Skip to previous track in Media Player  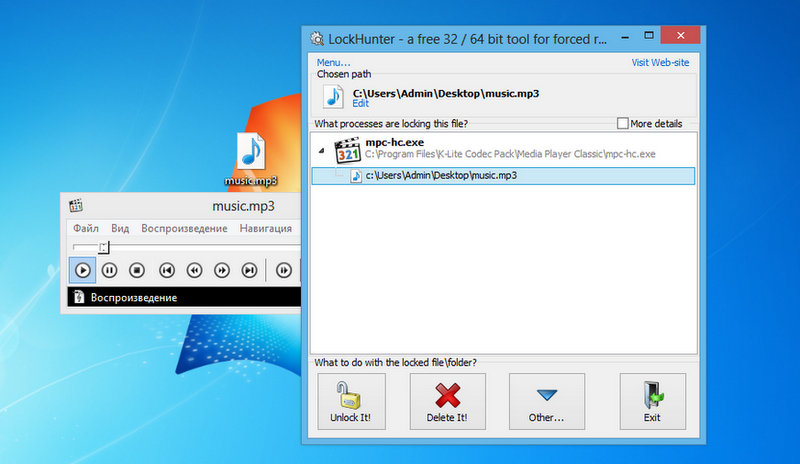click(167, 270)
